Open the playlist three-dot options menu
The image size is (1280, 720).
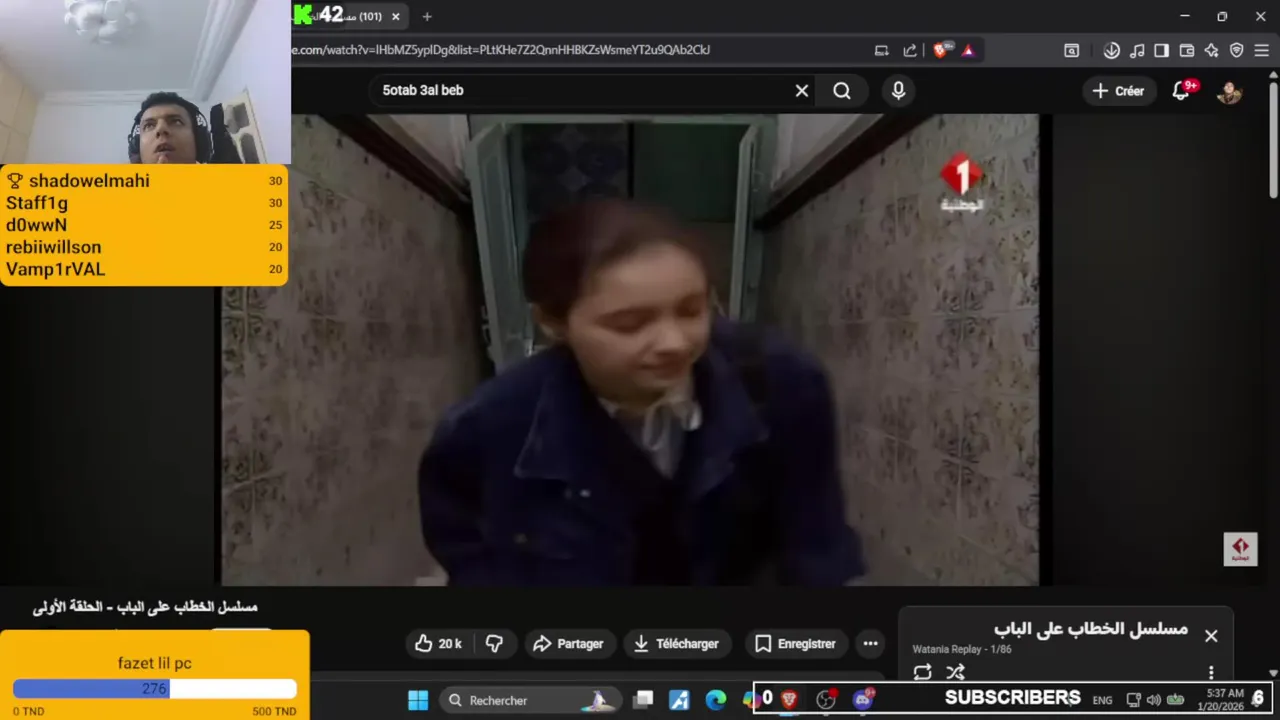click(1211, 673)
